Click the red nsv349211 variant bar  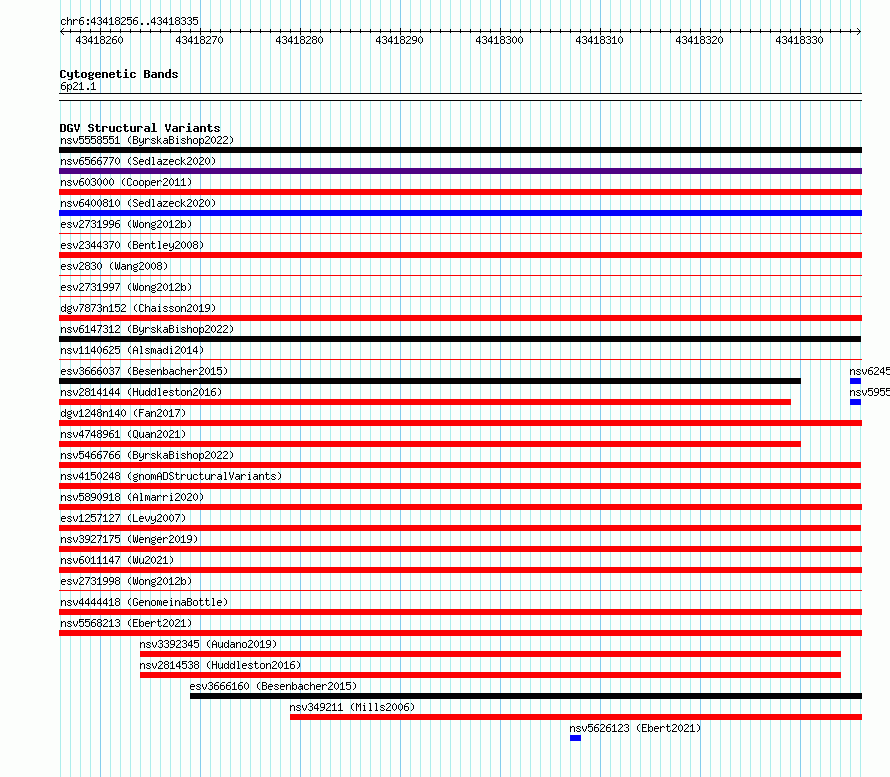tap(576, 717)
